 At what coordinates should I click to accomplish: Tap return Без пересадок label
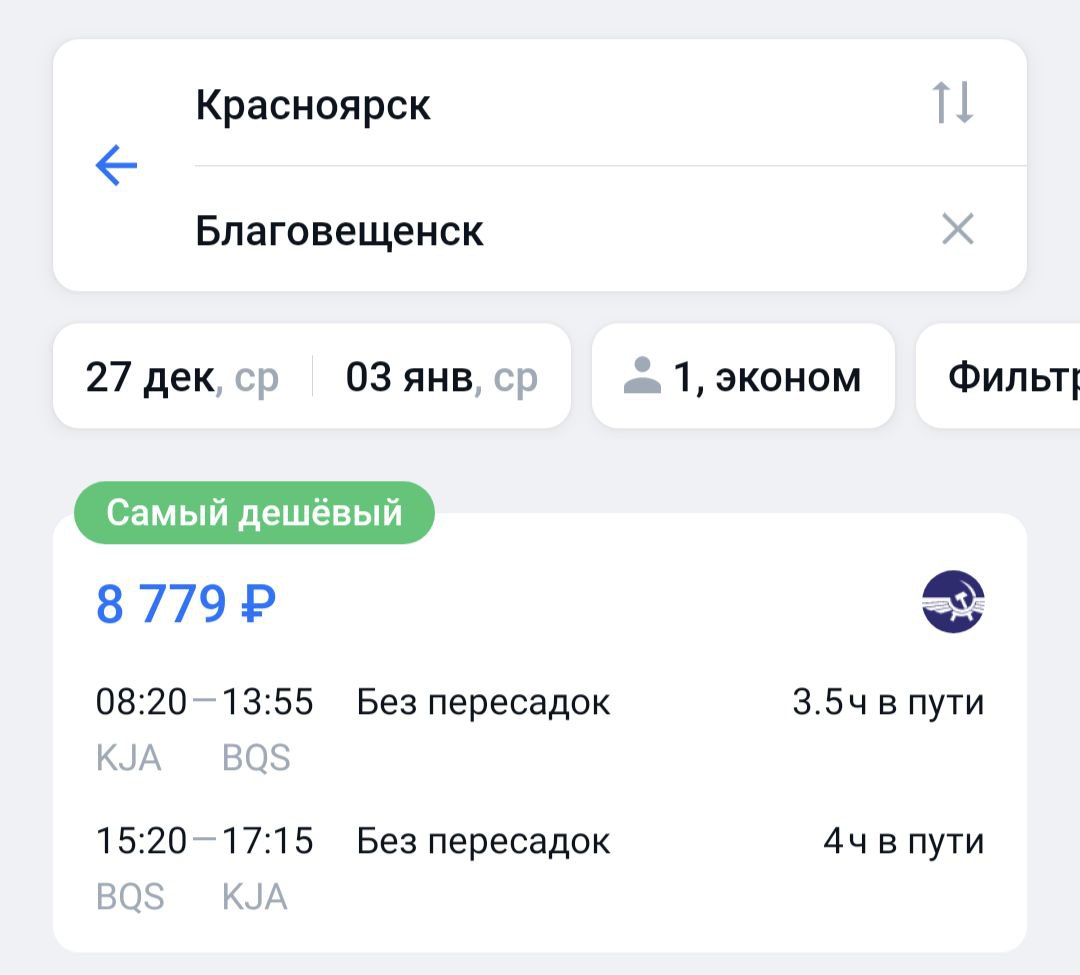coord(483,841)
